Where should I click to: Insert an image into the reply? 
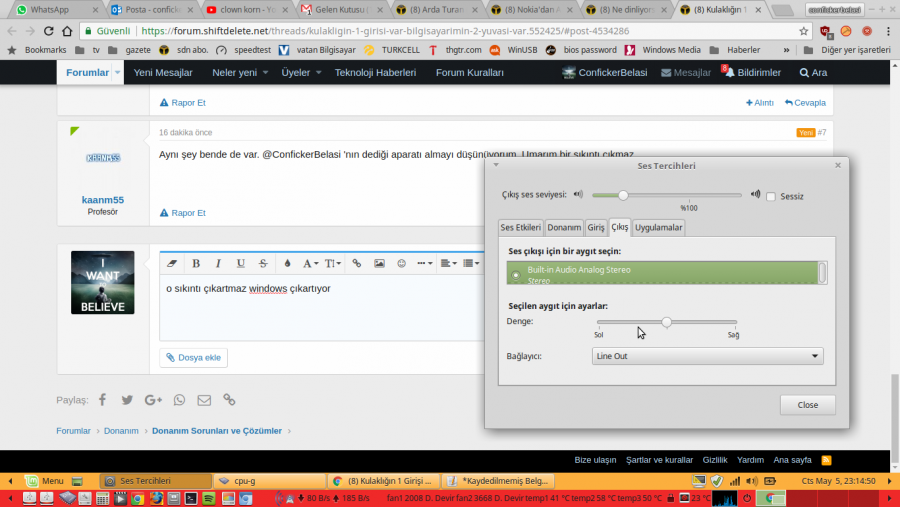point(379,264)
